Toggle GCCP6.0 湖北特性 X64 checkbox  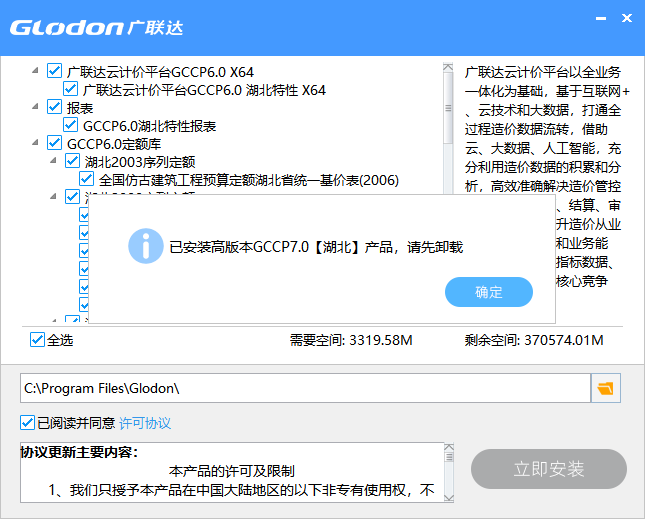tap(70, 89)
